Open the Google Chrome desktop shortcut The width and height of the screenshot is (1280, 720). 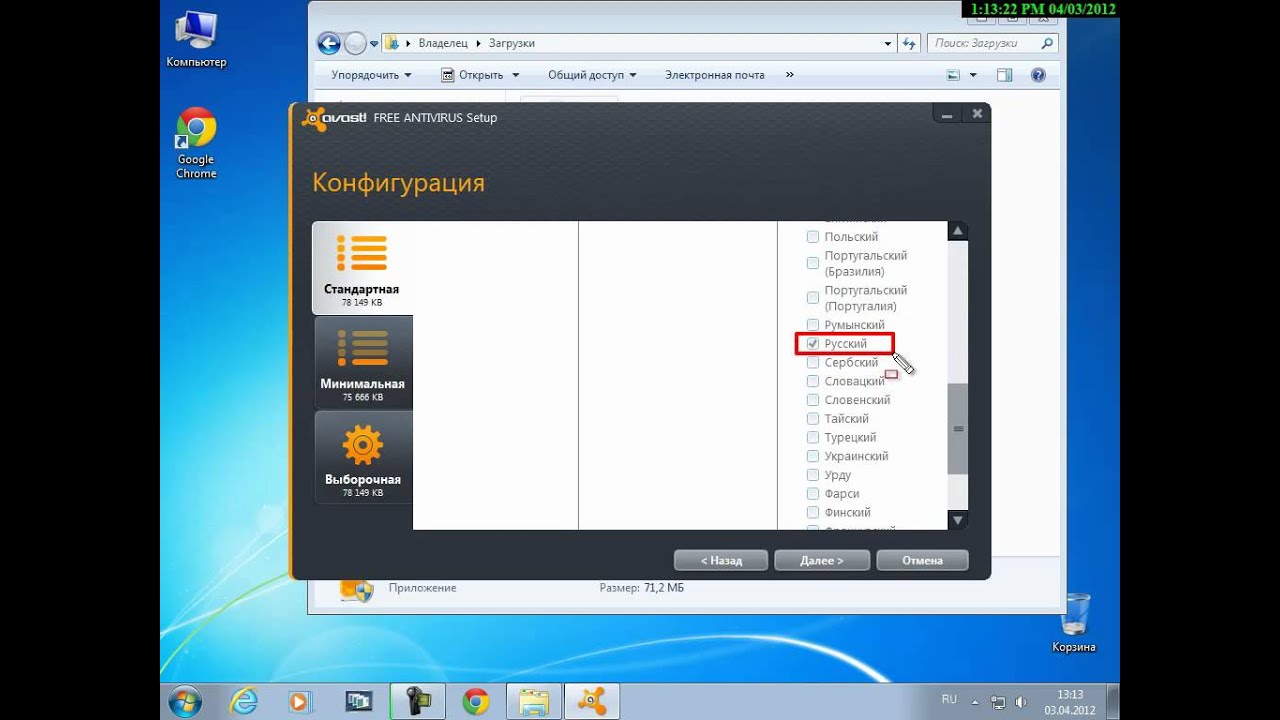click(196, 144)
